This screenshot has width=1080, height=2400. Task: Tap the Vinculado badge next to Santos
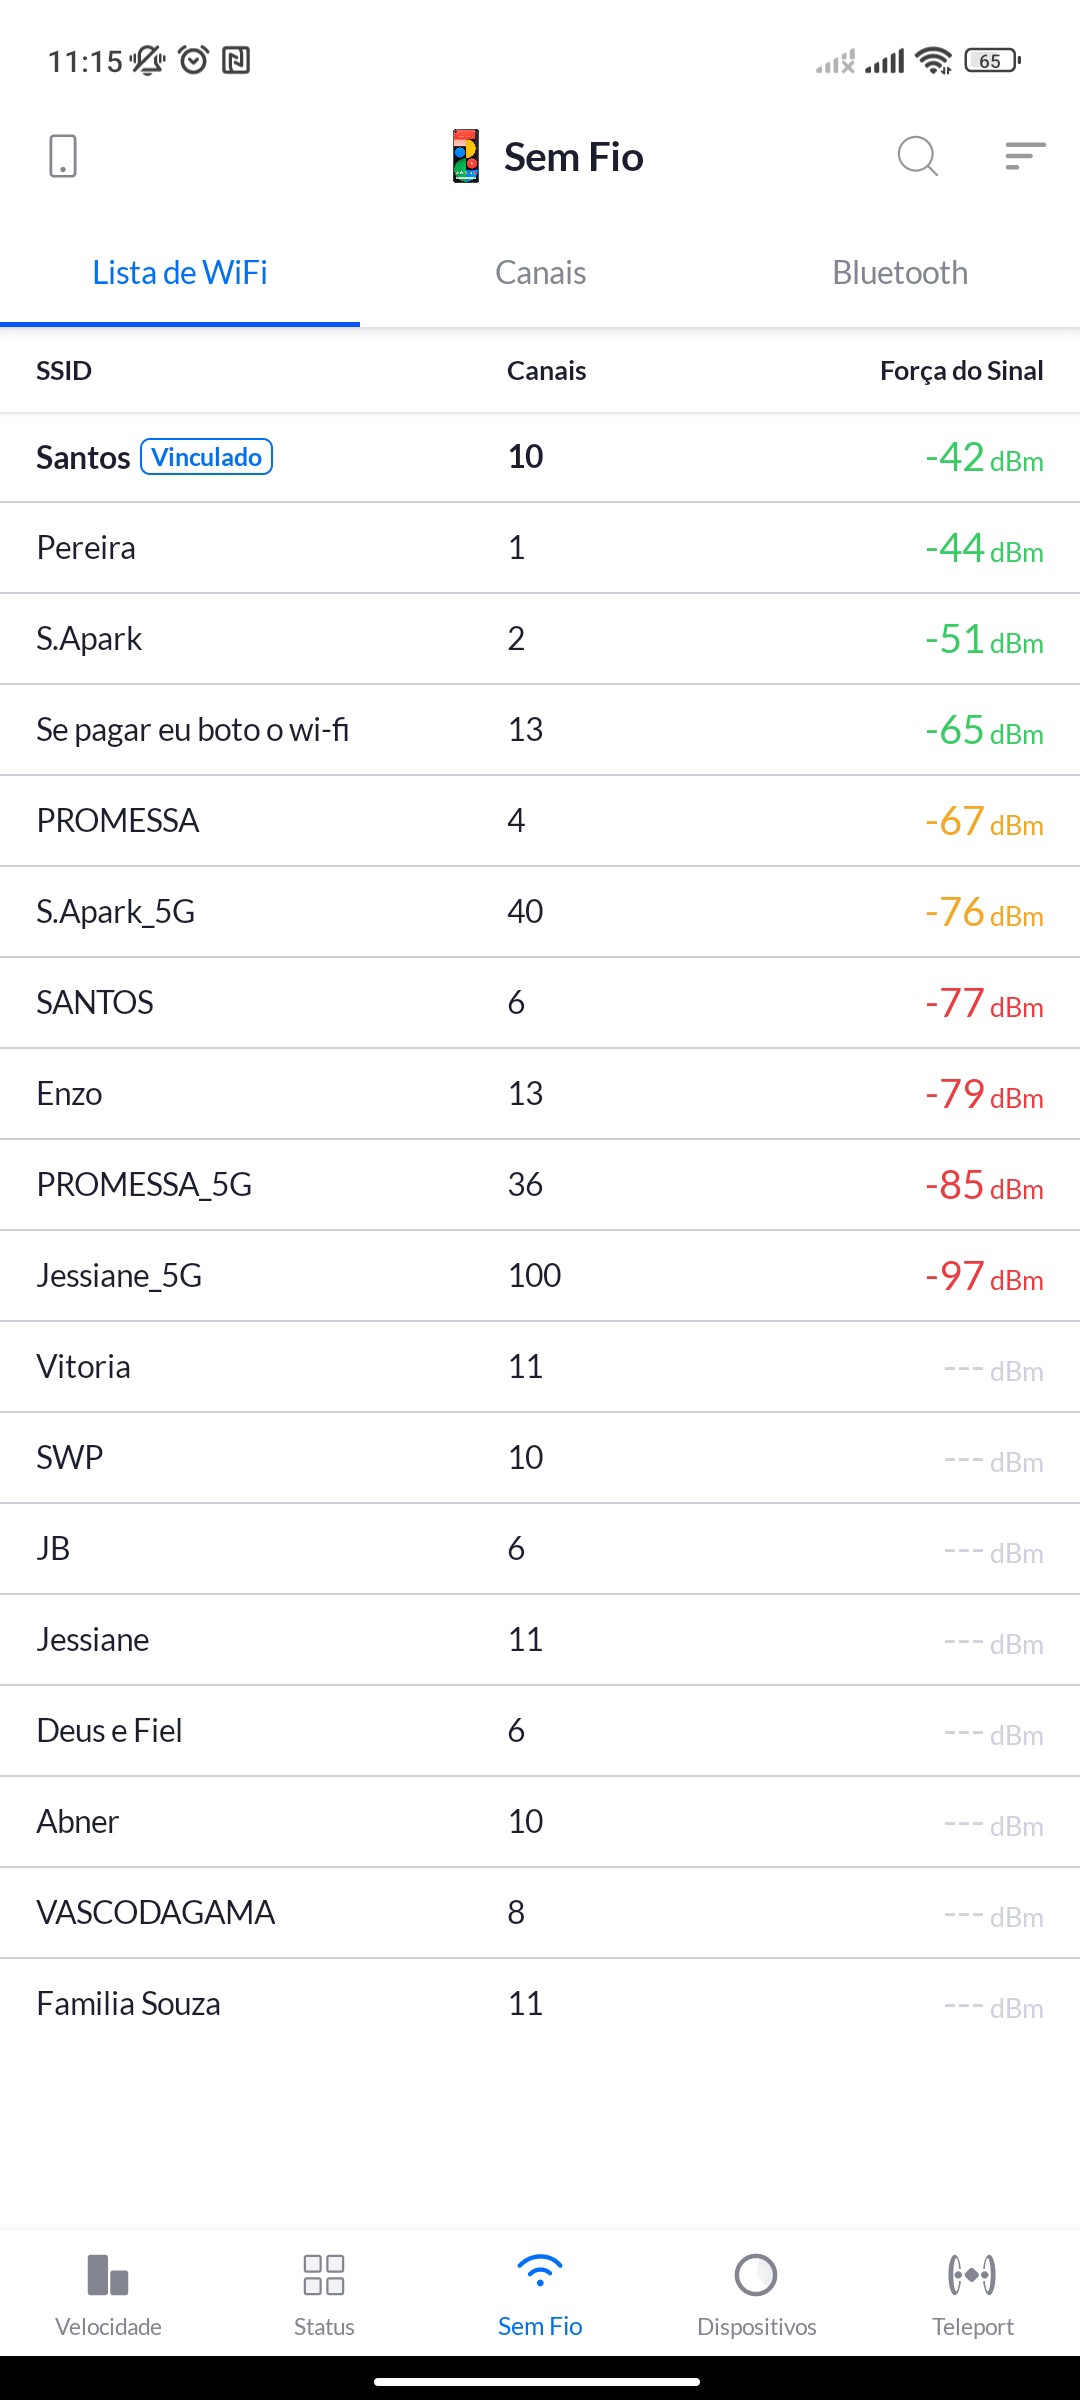tap(207, 457)
